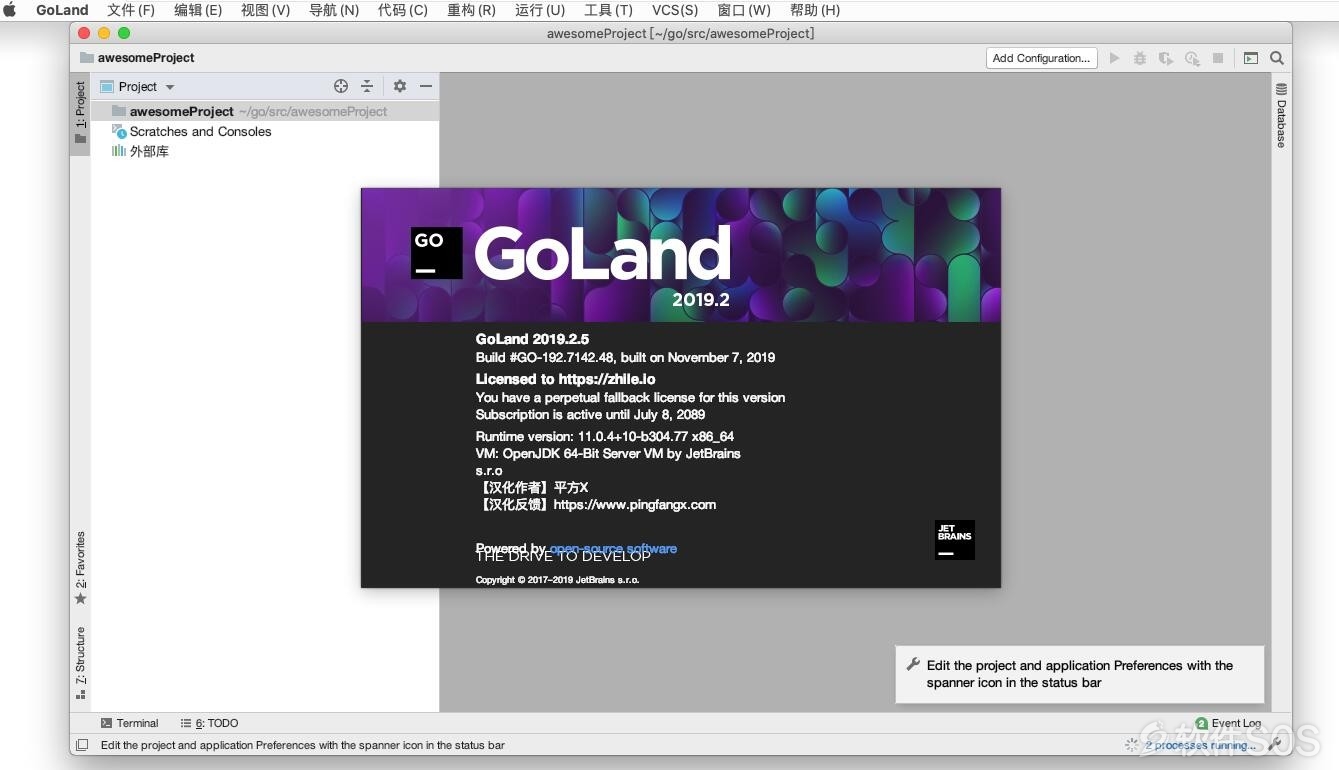Open the GoLand application menu

coord(62,10)
